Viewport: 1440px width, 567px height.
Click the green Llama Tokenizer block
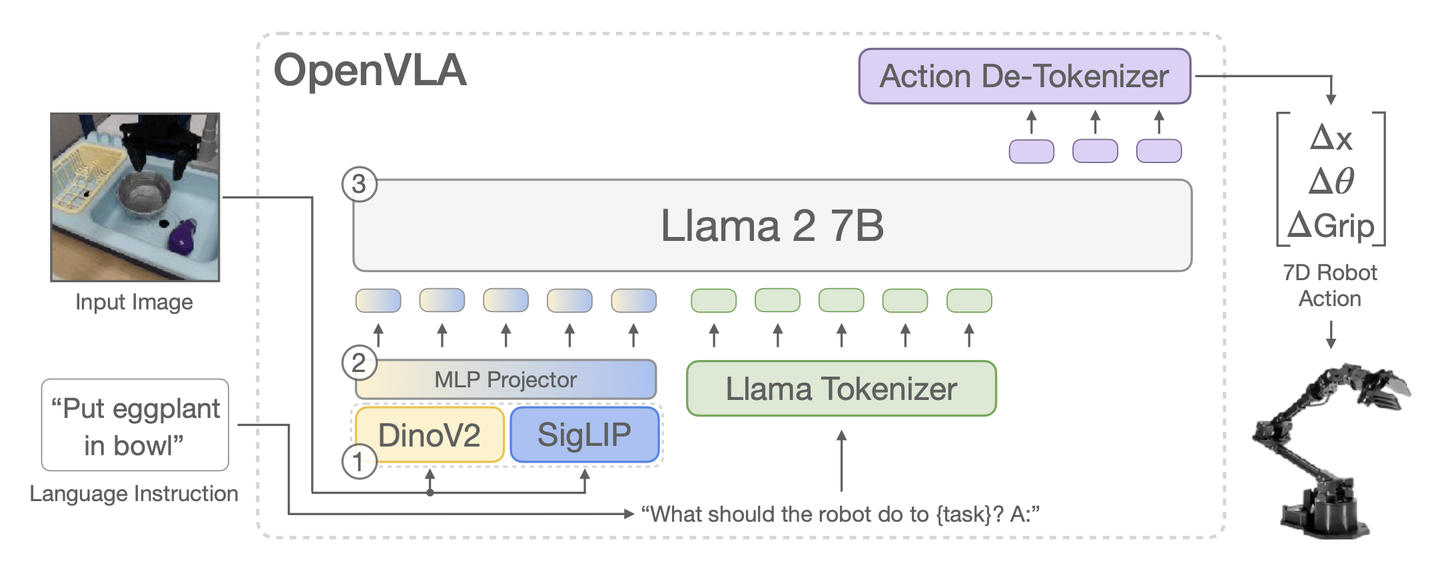point(841,388)
